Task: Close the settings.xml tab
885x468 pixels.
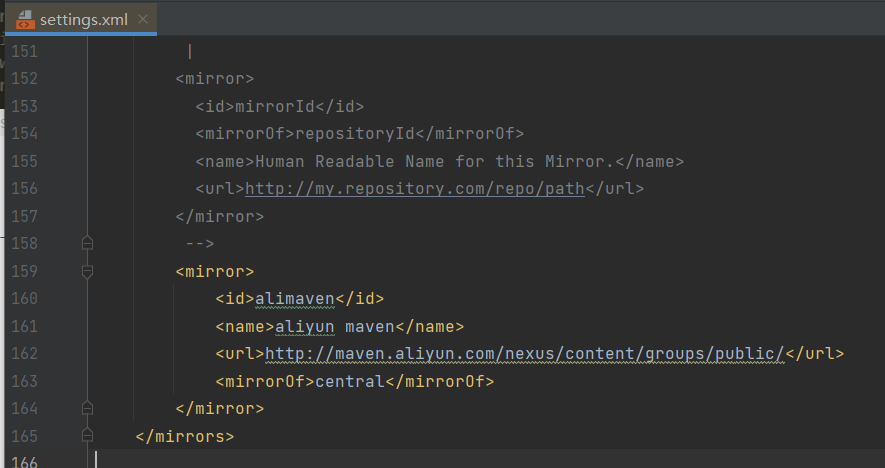Action: pos(143,19)
